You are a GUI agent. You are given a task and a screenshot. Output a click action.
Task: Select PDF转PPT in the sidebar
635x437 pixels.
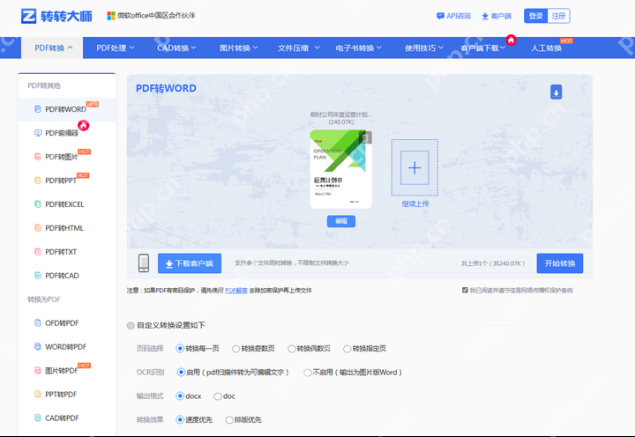(62, 180)
